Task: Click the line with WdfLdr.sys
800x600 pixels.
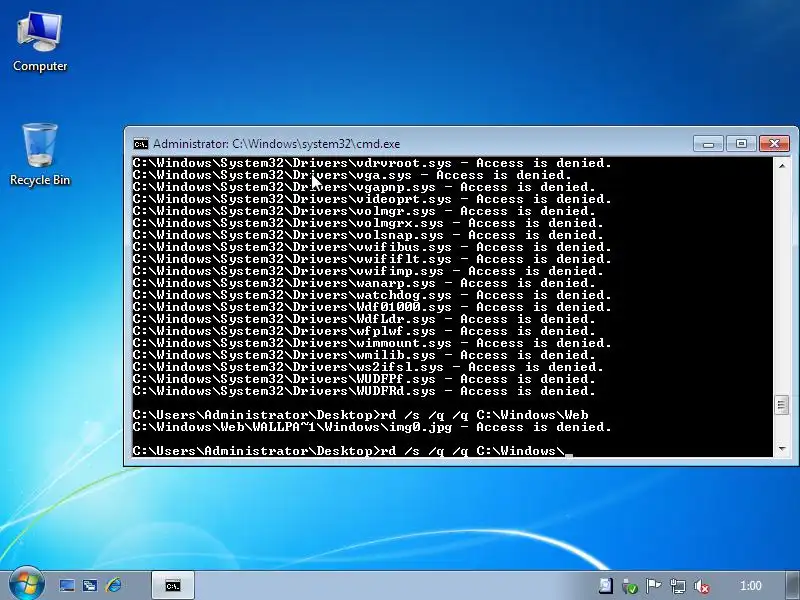Action: [x=364, y=319]
